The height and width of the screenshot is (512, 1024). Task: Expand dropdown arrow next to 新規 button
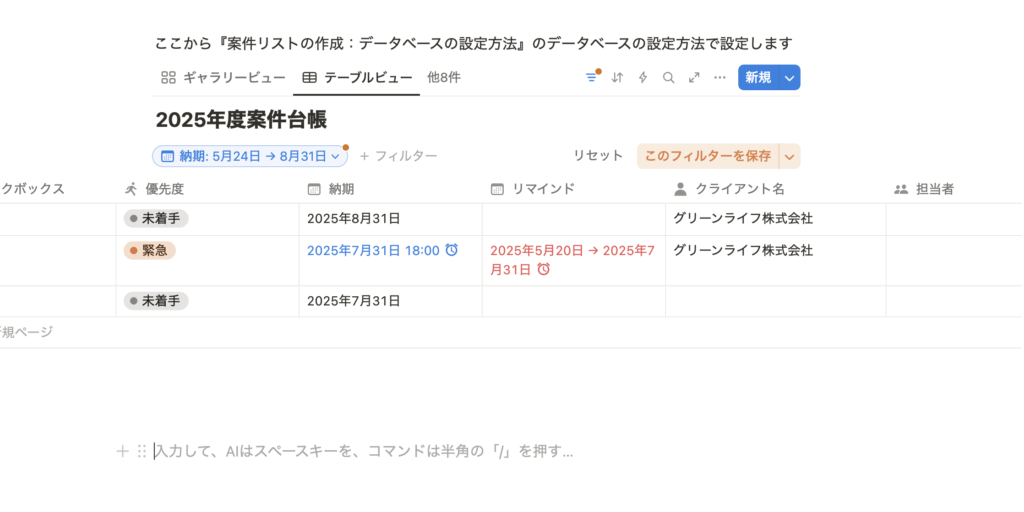[790, 77]
